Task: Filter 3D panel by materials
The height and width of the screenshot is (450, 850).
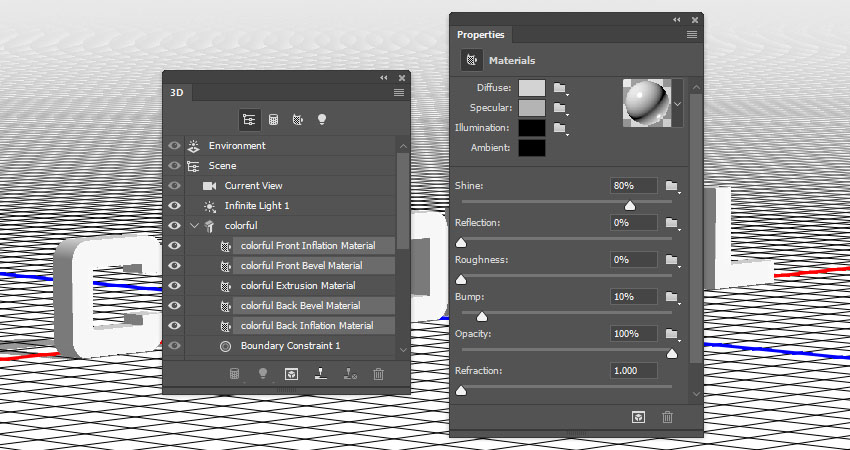Action: click(297, 119)
